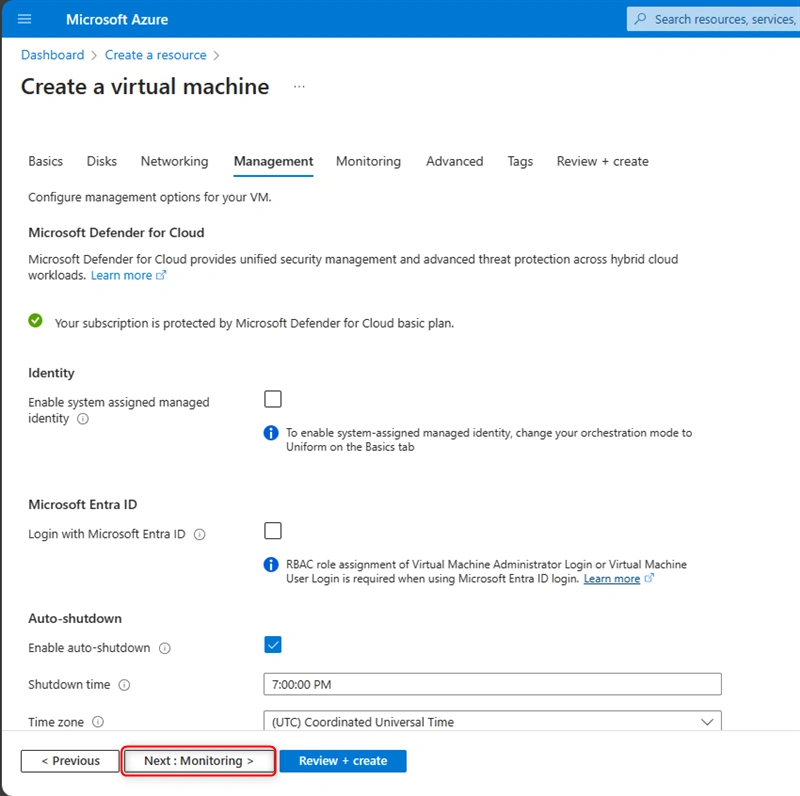Click breadcrumb chevron after Create a resource
The image size is (800, 796).
(x=216, y=56)
